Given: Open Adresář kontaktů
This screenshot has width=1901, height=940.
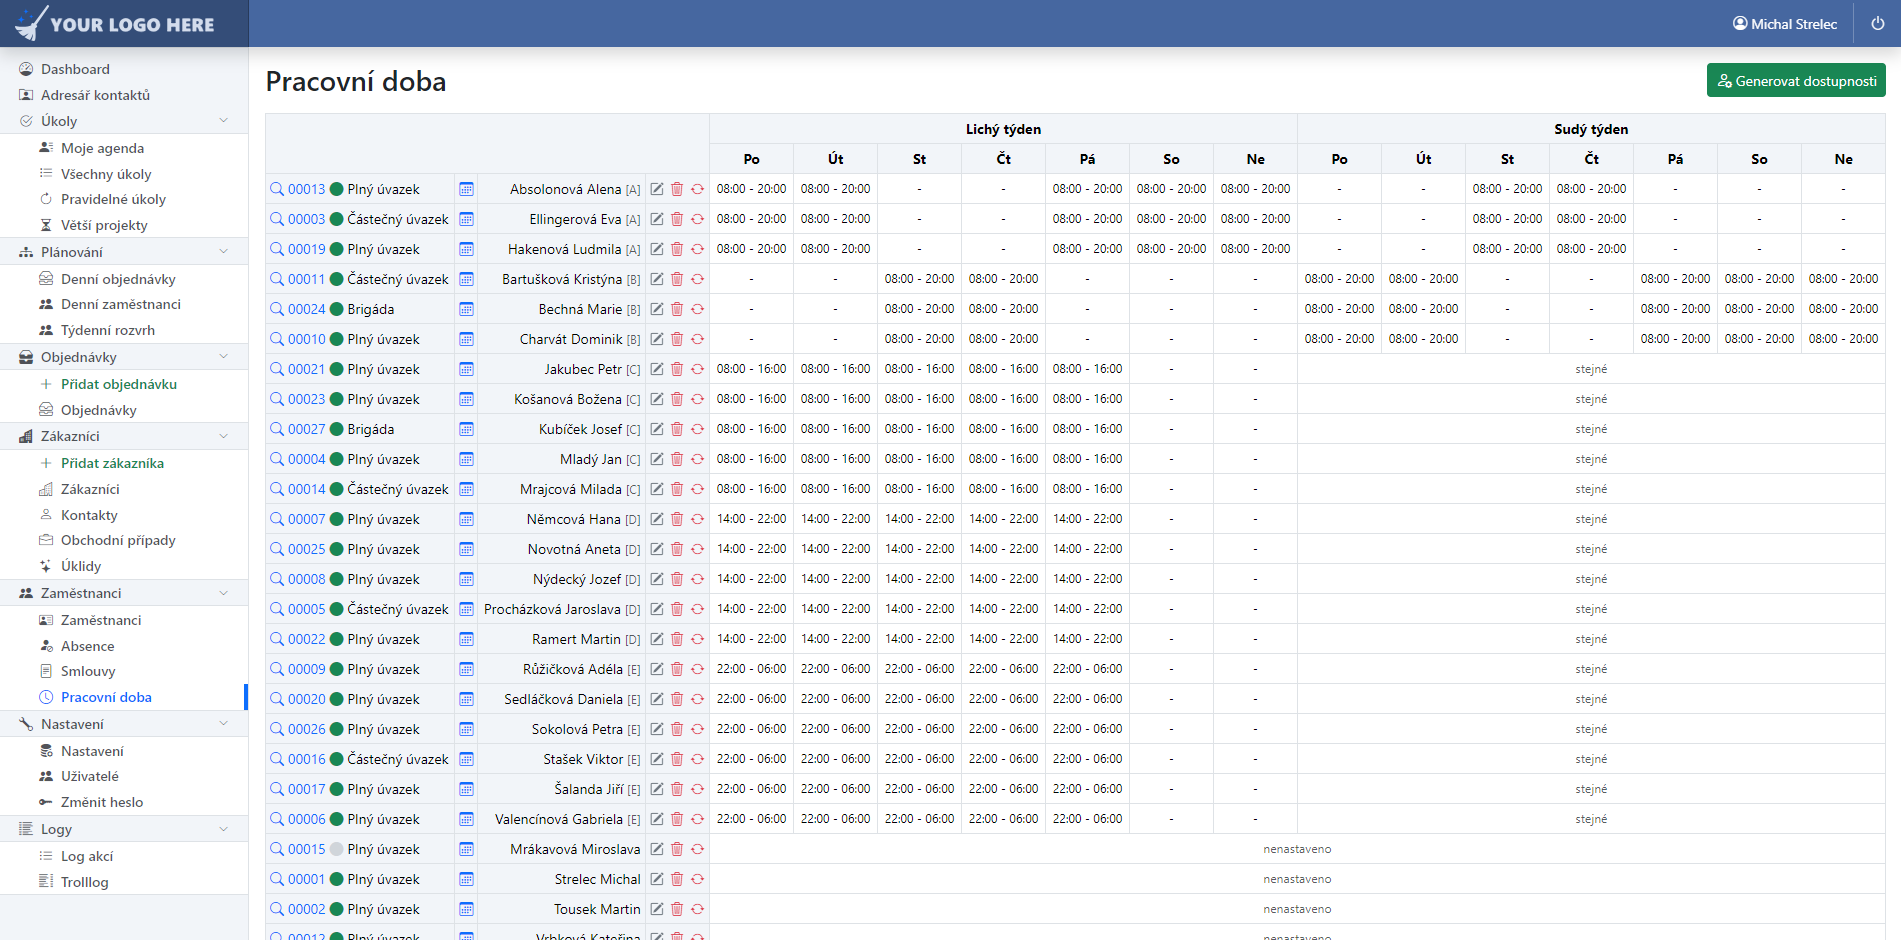Looking at the screenshot, I should click(95, 95).
